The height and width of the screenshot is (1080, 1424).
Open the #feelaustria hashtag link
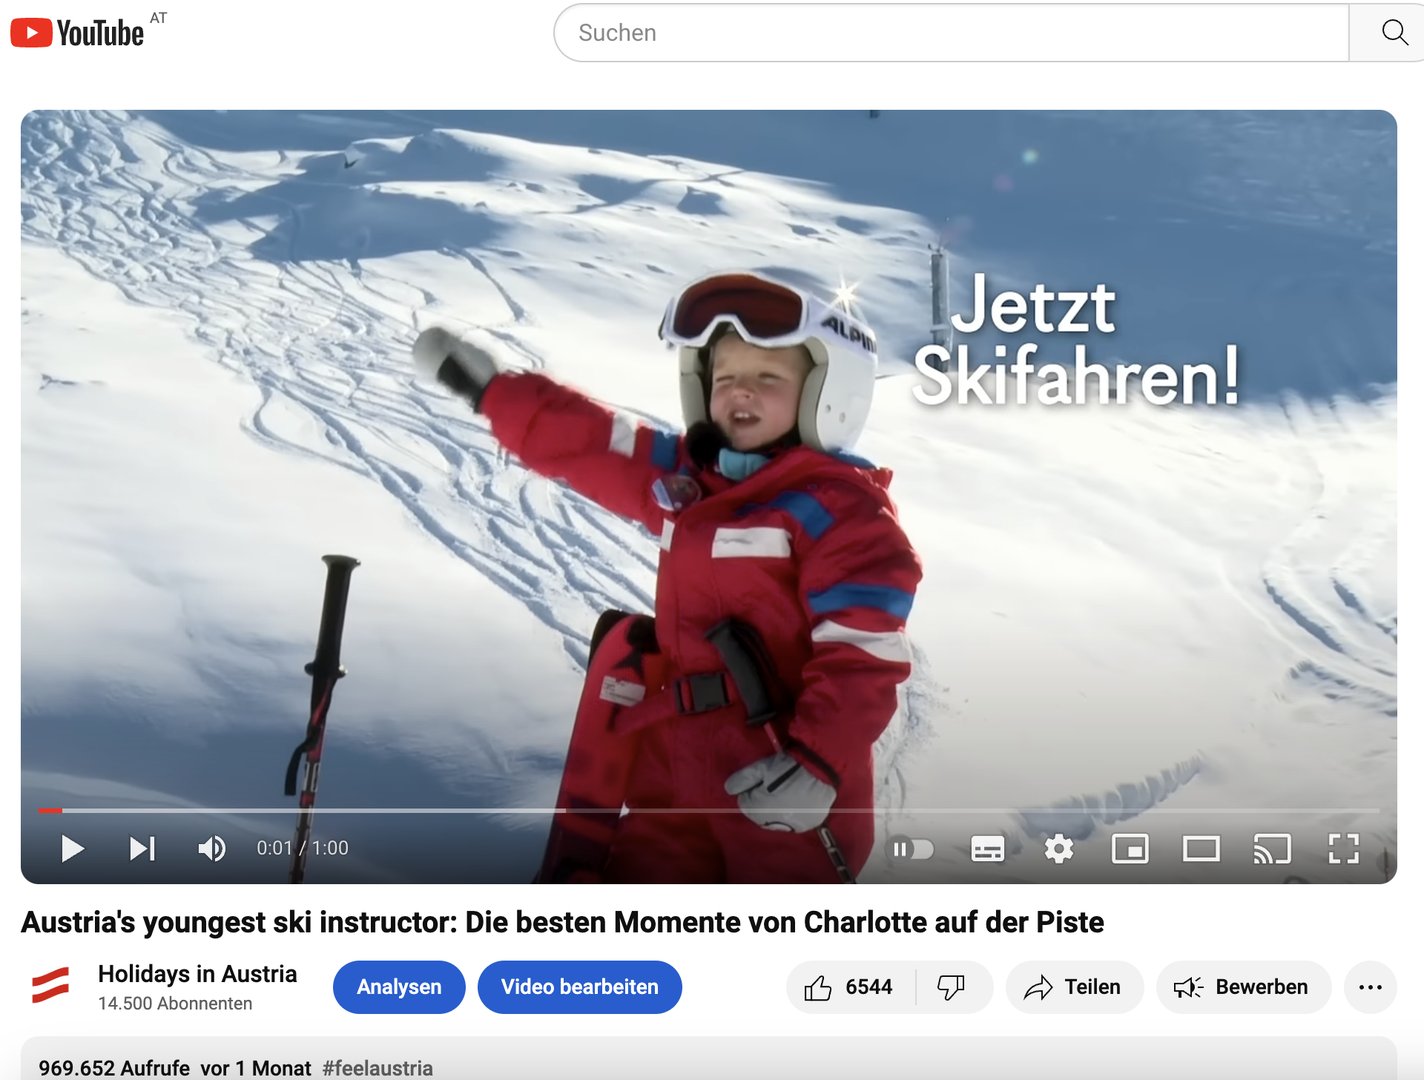[377, 1067]
